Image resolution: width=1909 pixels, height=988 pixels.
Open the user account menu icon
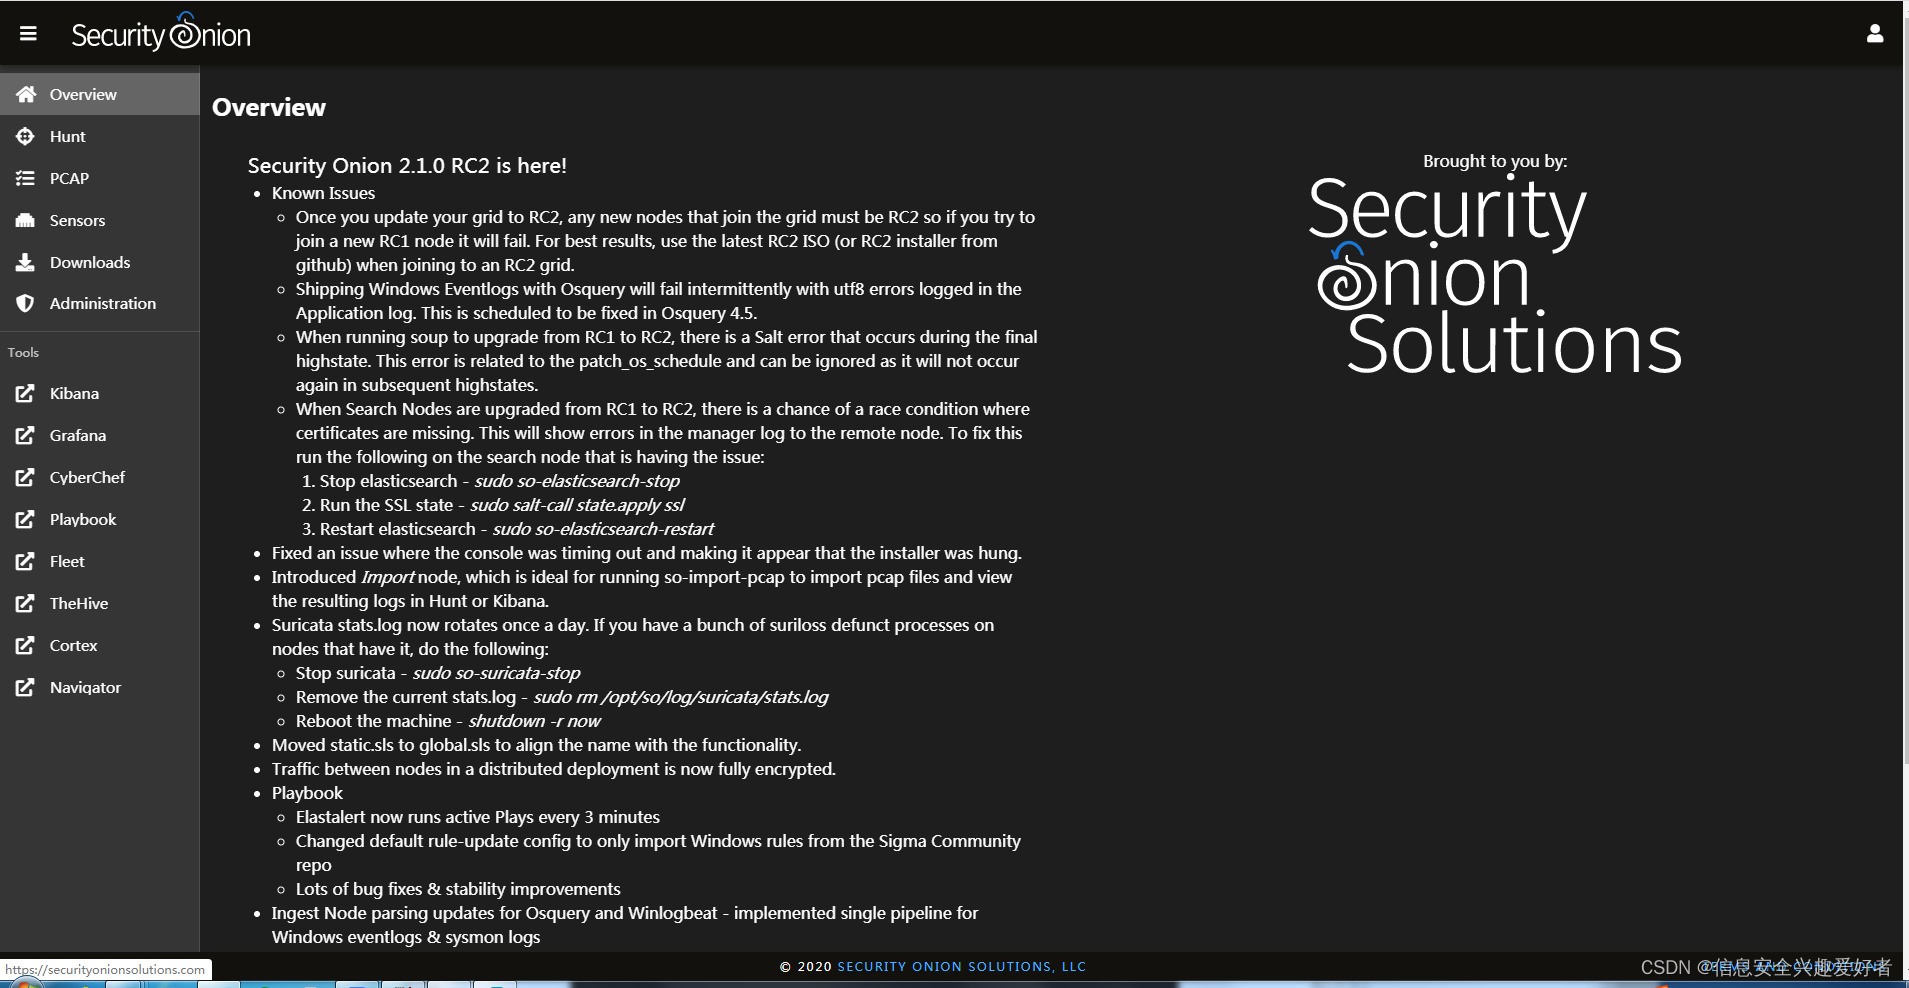pos(1875,34)
